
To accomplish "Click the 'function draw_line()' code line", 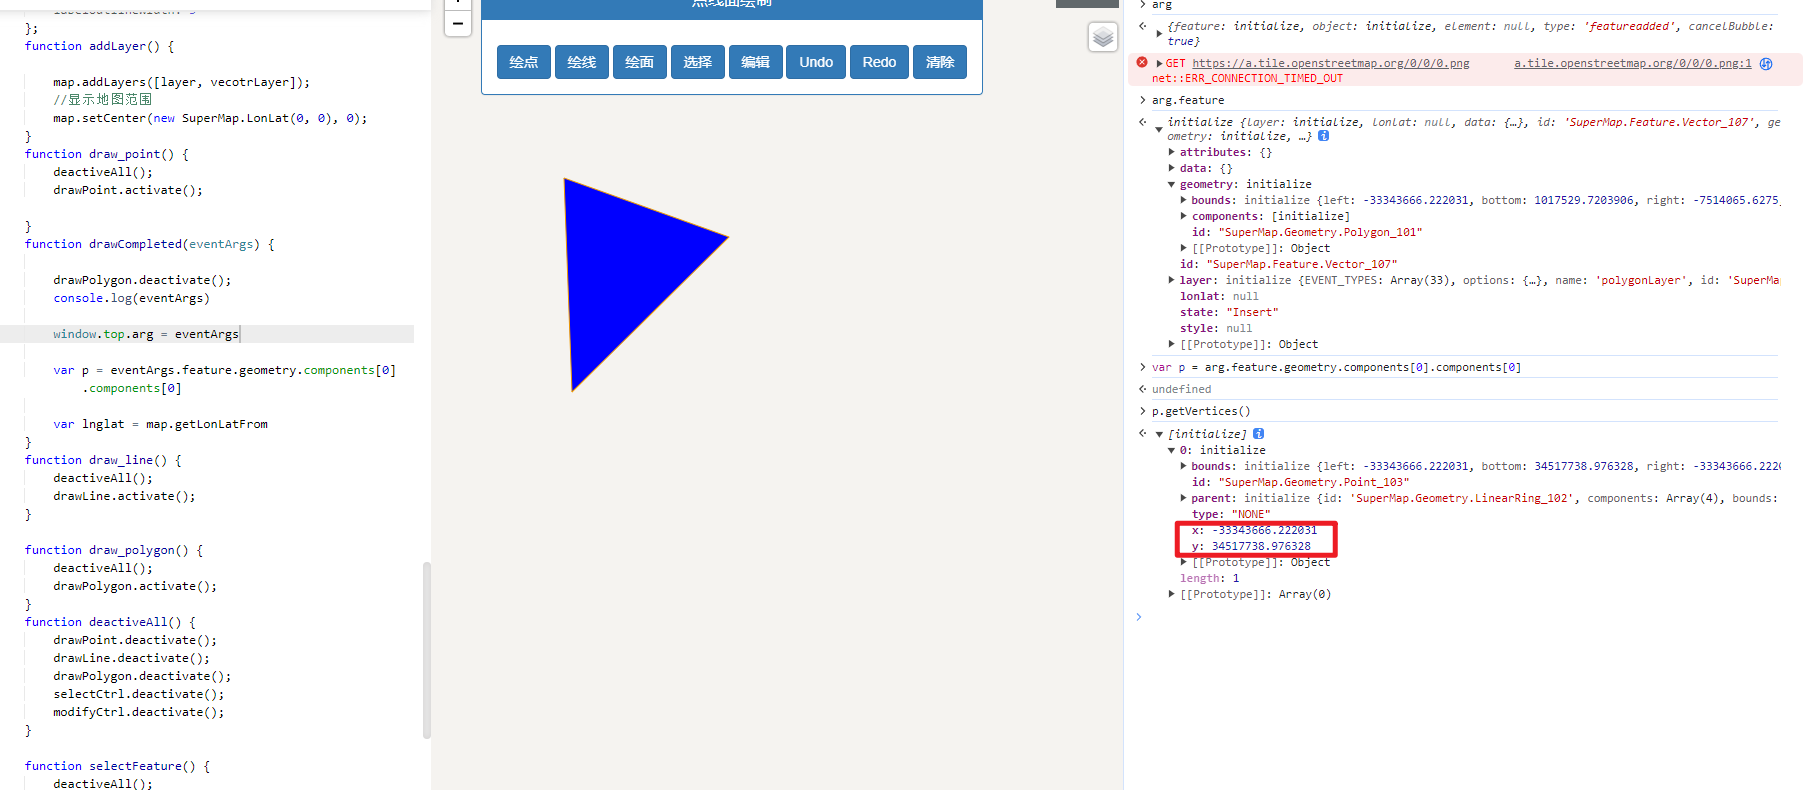I will (x=103, y=460).
